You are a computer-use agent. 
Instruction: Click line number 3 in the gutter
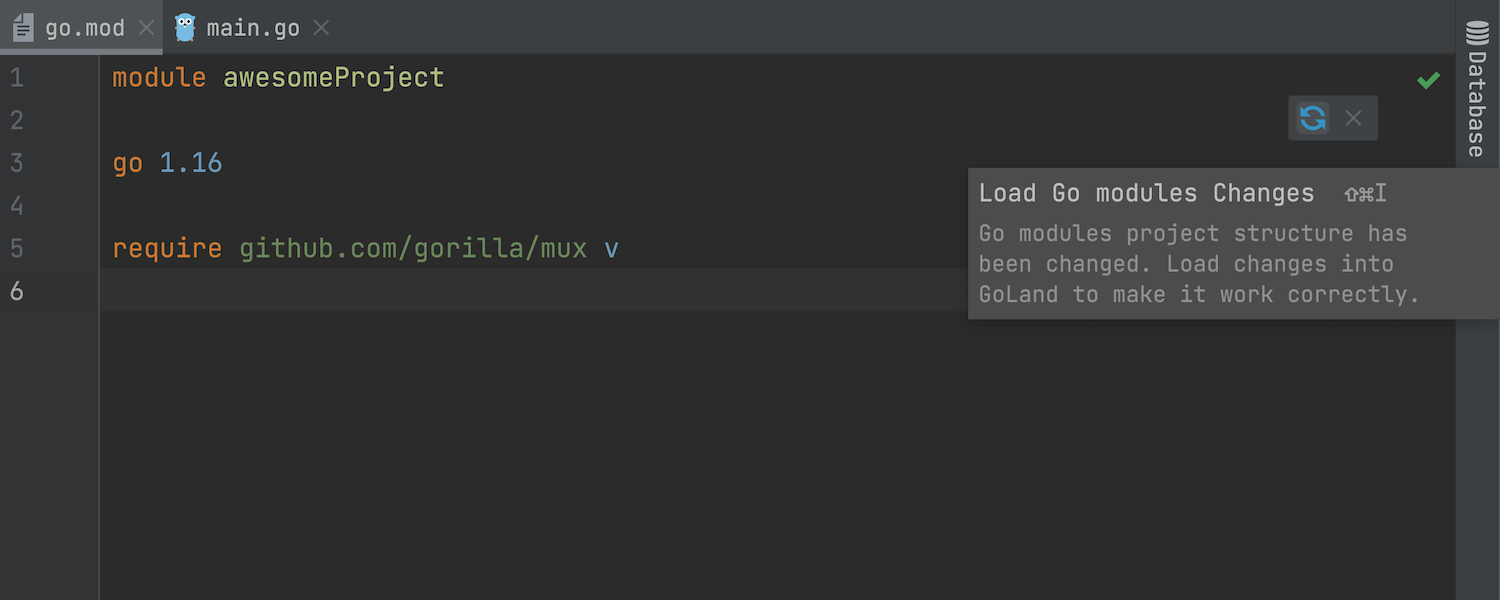(16, 163)
